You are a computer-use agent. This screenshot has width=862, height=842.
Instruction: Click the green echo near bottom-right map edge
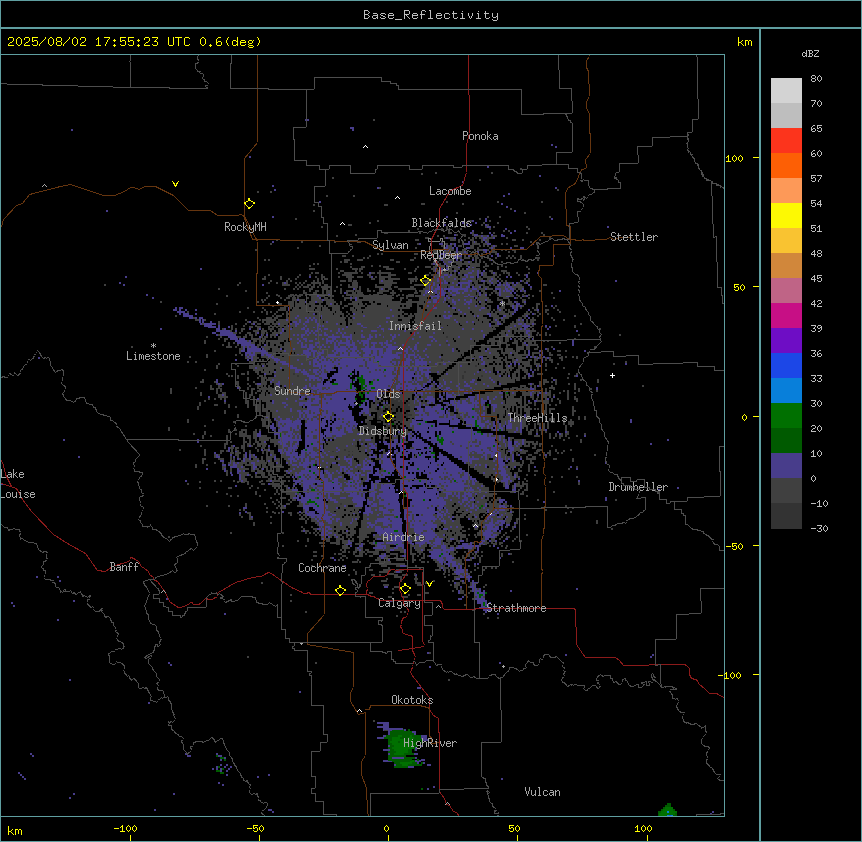point(667,810)
